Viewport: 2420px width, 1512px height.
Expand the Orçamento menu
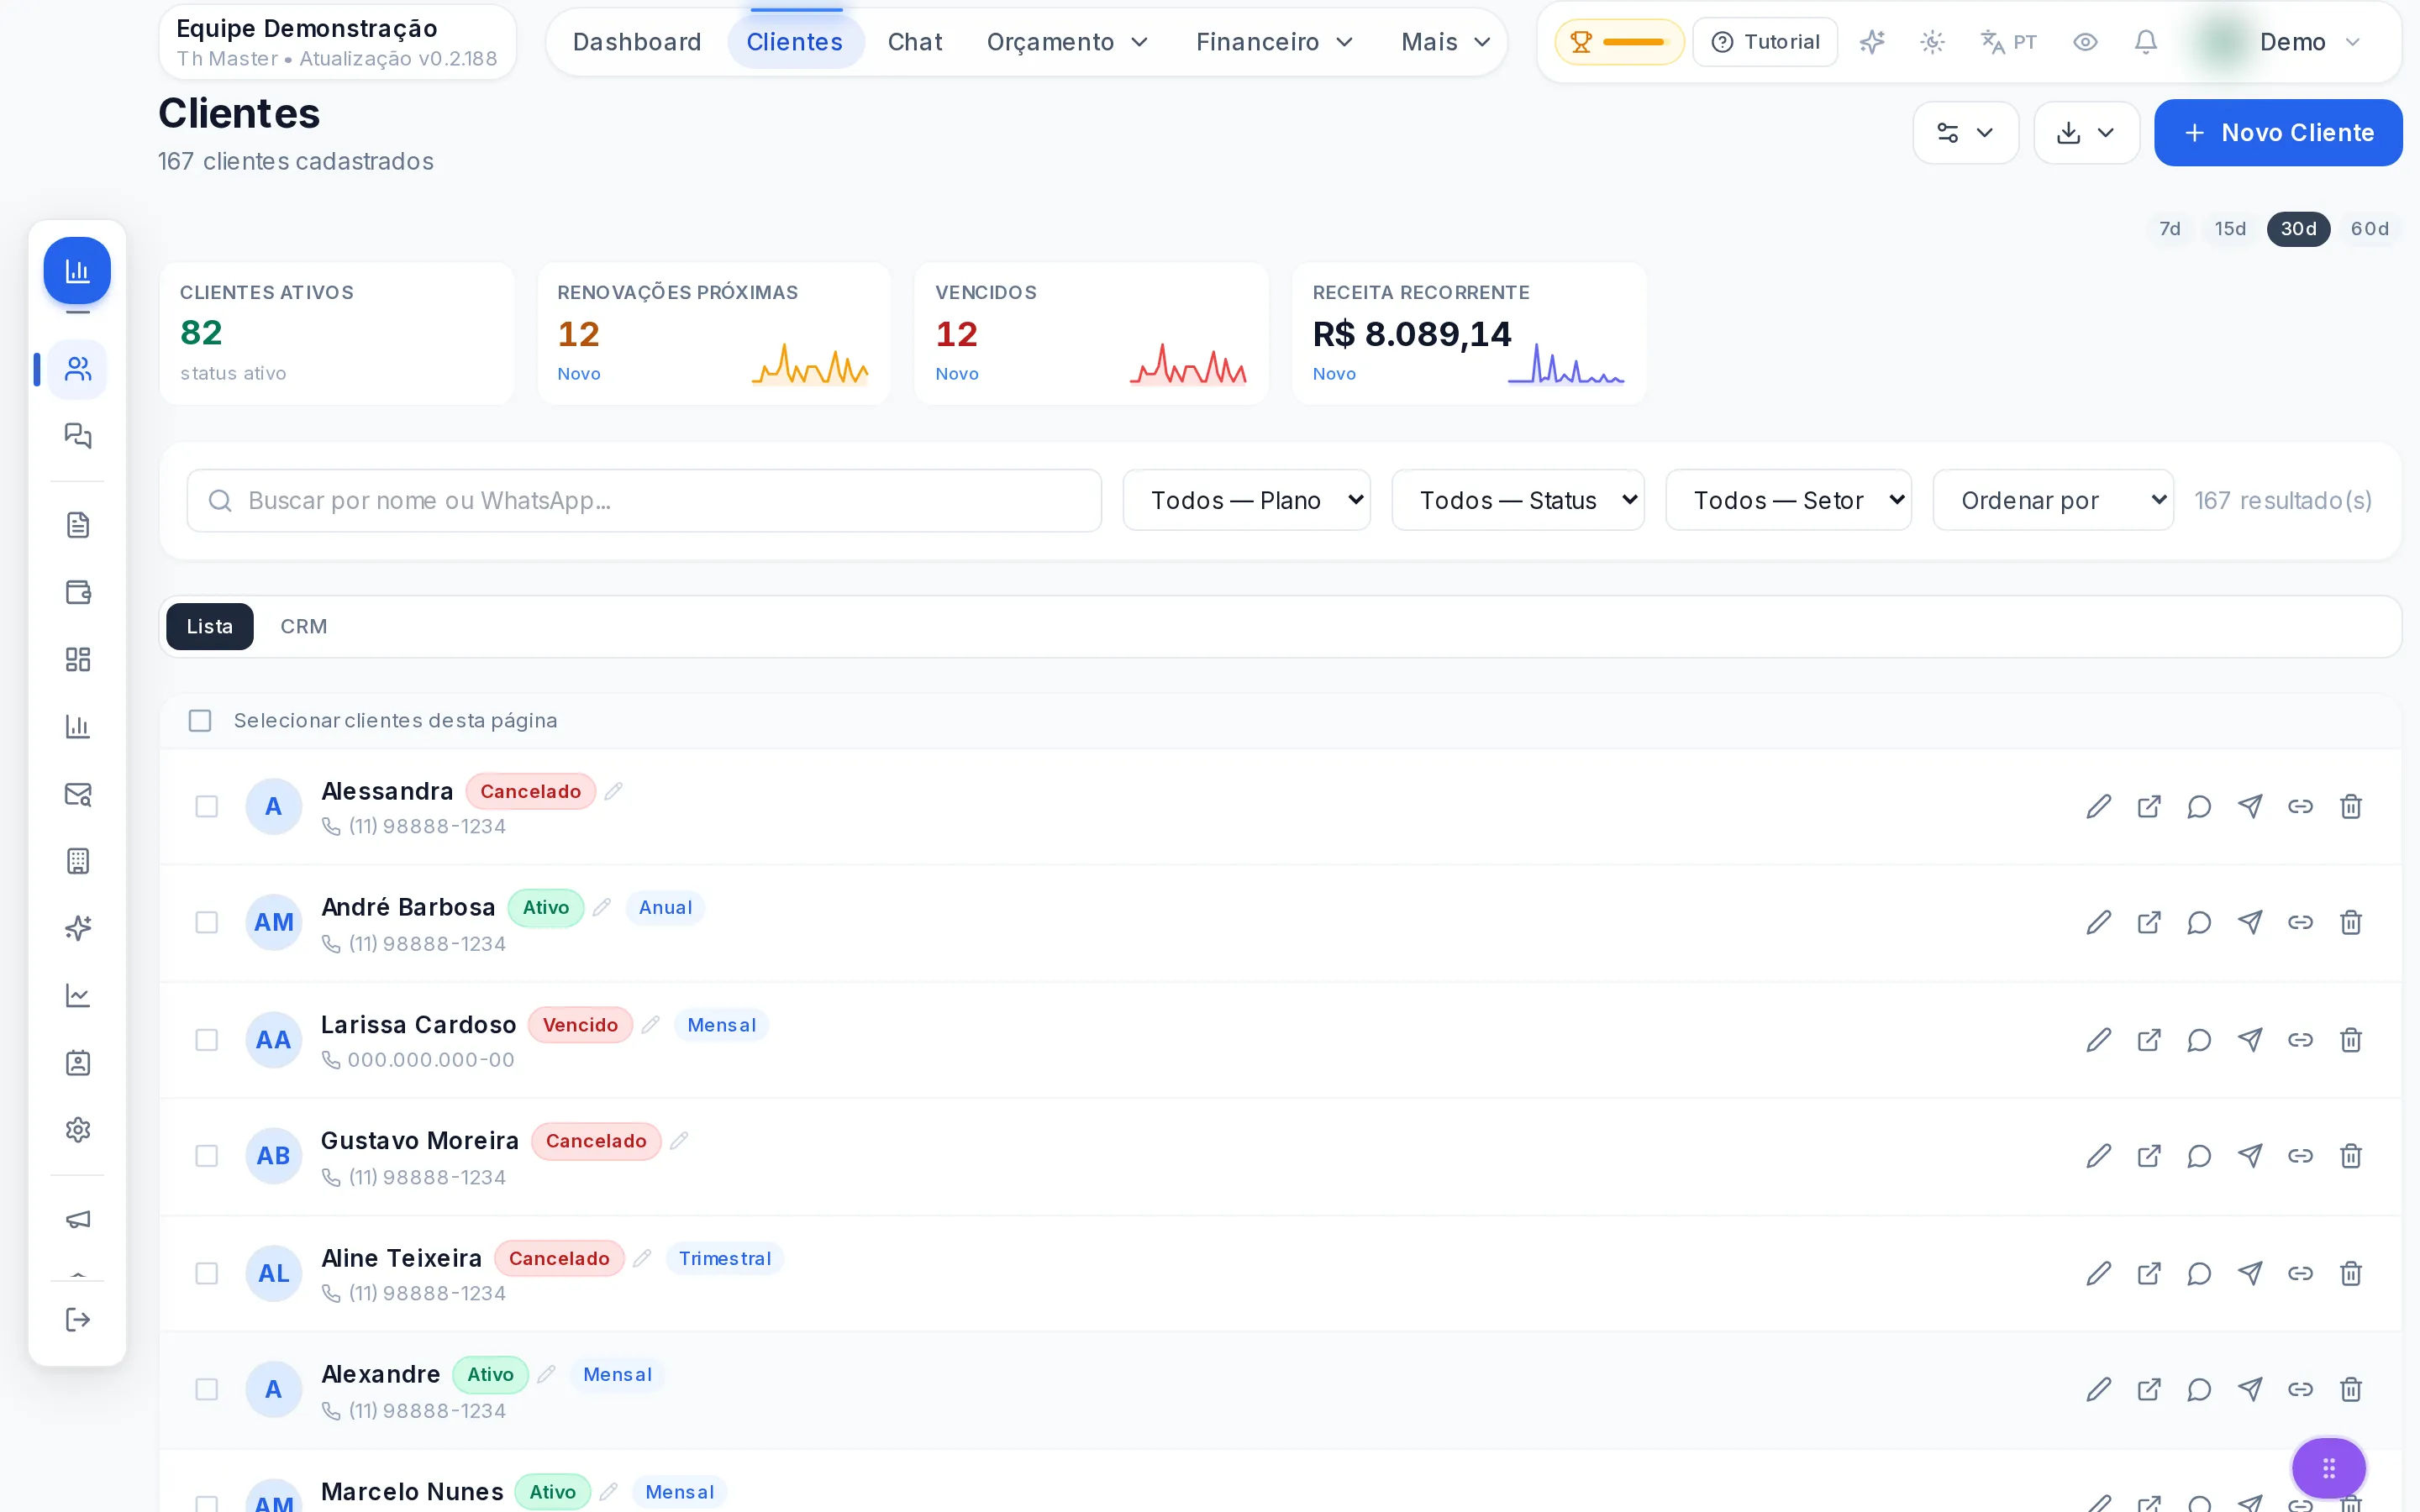click(1067, 42)
